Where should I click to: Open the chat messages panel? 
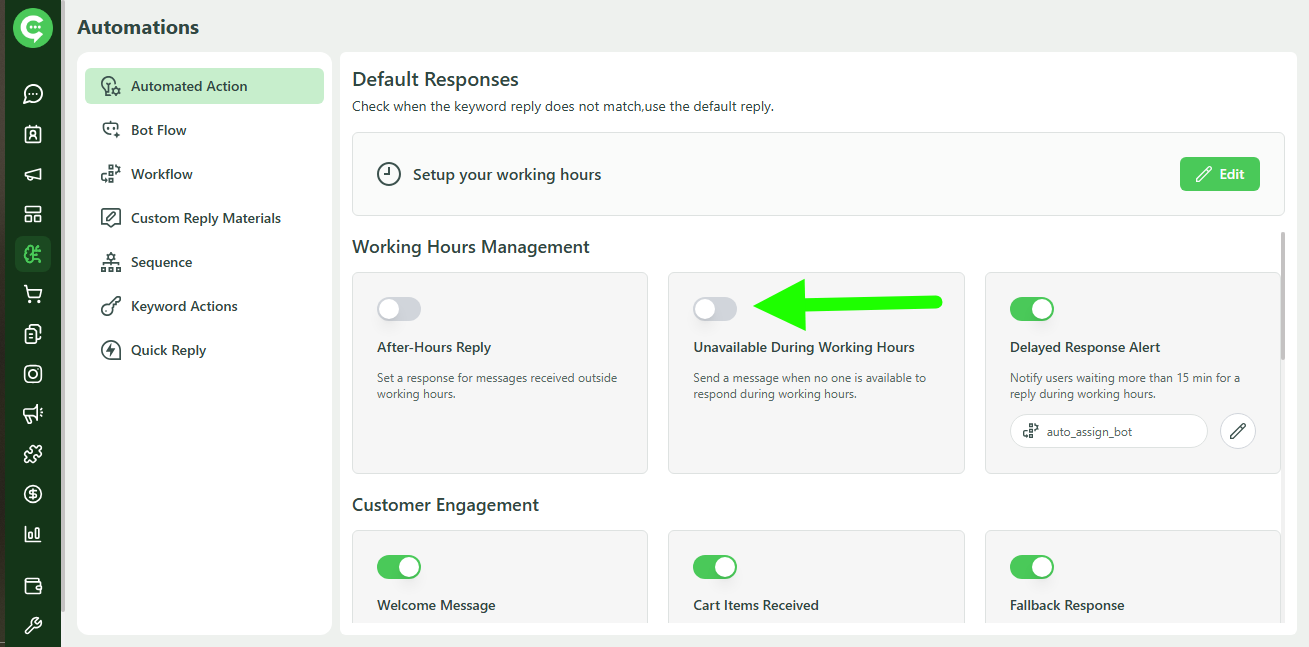(x=32, y=94)
